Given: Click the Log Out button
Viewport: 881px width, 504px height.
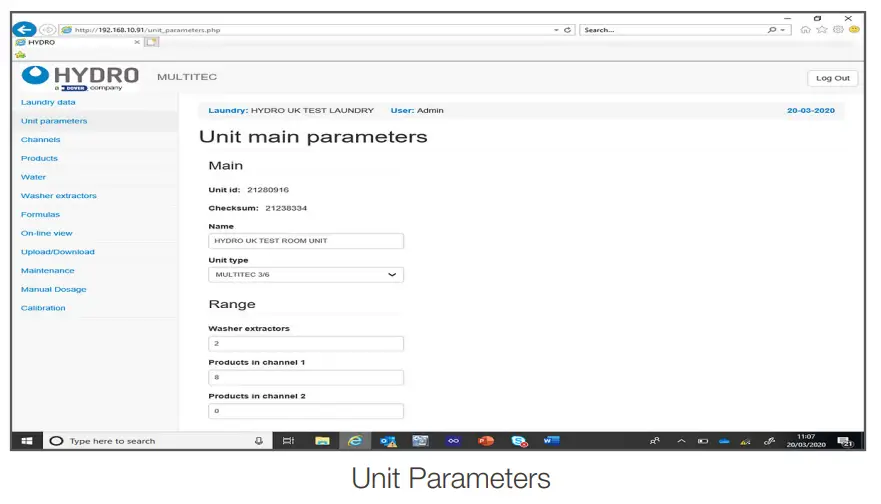Looking at the screenshot, I should point(833,78).
